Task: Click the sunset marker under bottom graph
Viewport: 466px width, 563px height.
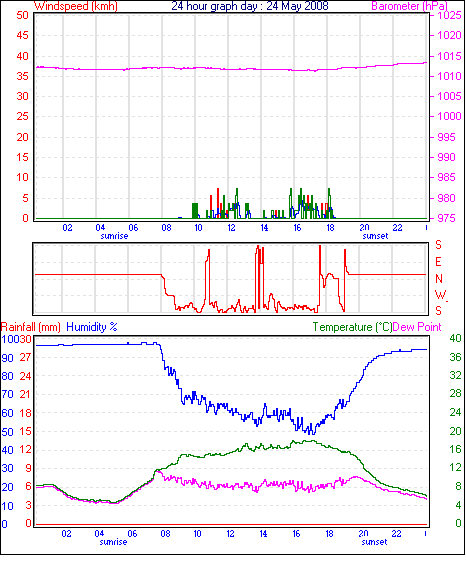Action: coord(374,542)
